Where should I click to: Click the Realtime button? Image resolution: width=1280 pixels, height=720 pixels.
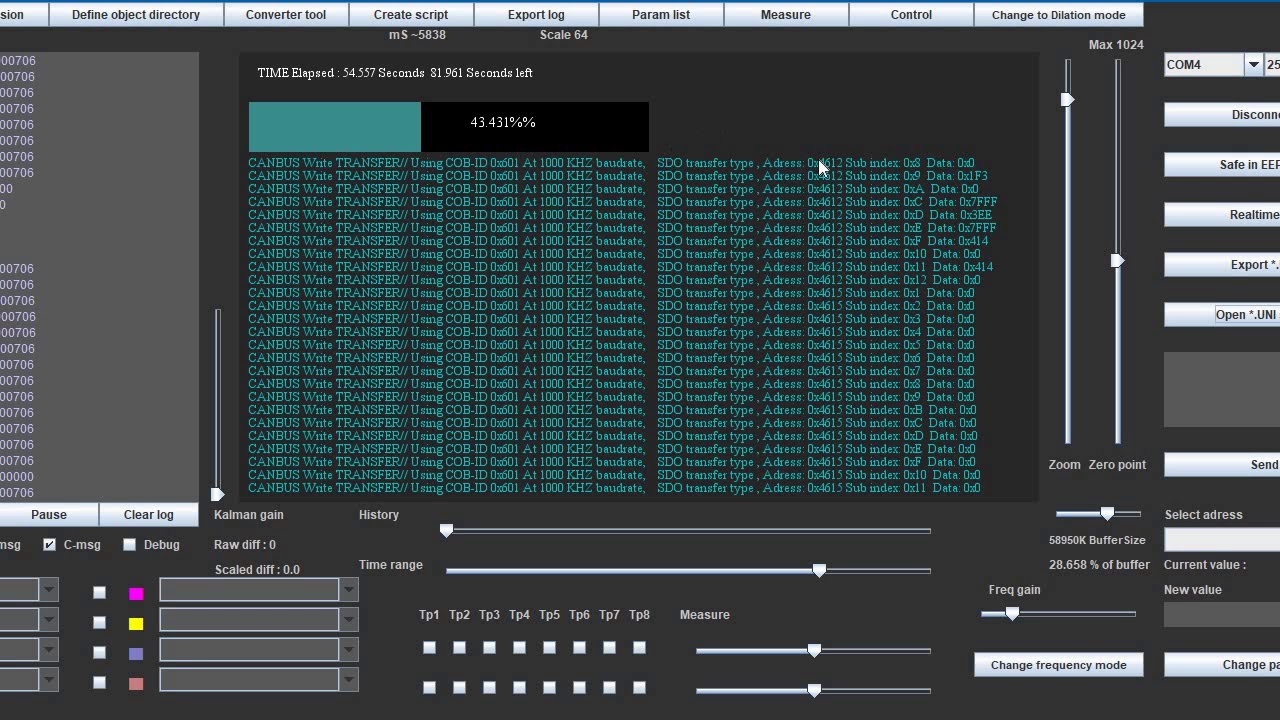point(1222,214)
